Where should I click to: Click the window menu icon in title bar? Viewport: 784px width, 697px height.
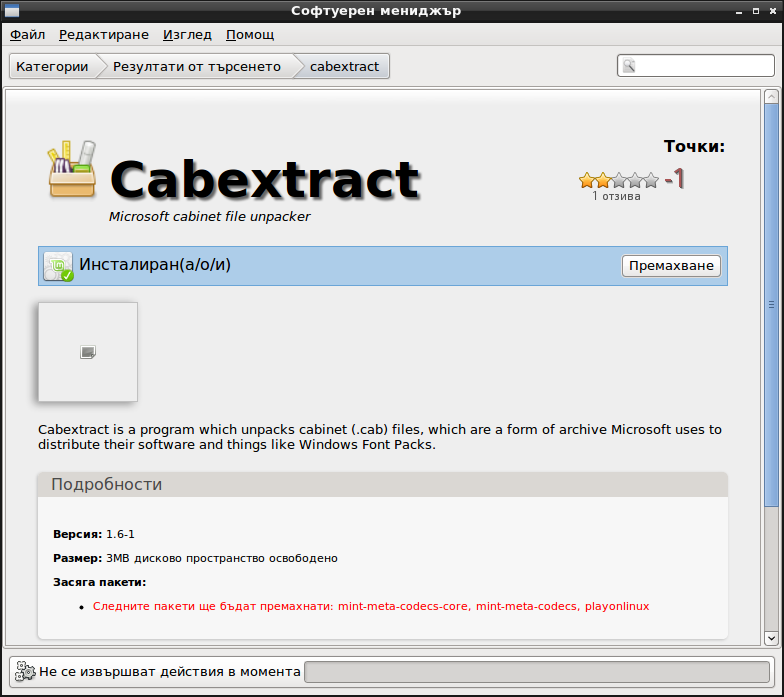11,10
